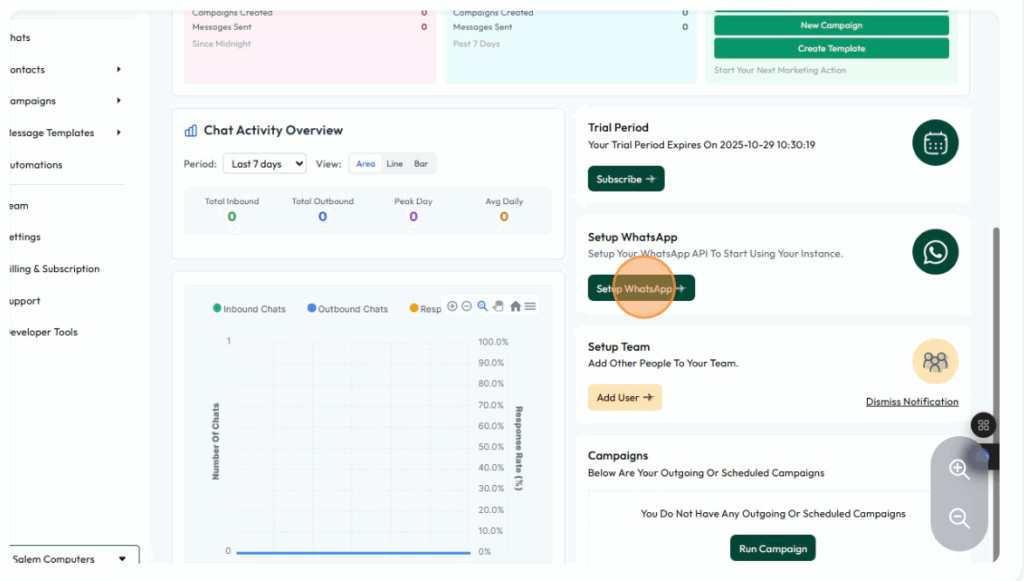Open the Period 'Last 7 days' dropdown

coord(264,164)
